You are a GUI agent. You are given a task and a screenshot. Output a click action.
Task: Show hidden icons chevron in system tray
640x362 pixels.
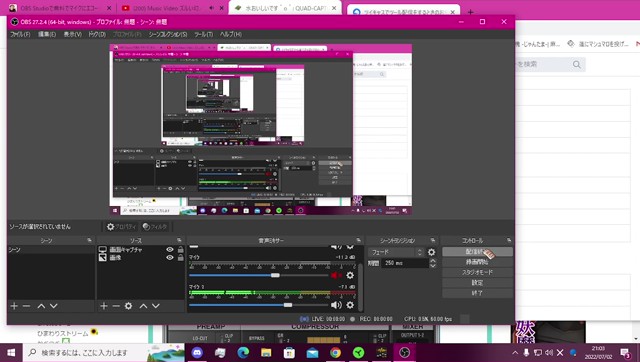pyautogui.click(x=515, y=352)
